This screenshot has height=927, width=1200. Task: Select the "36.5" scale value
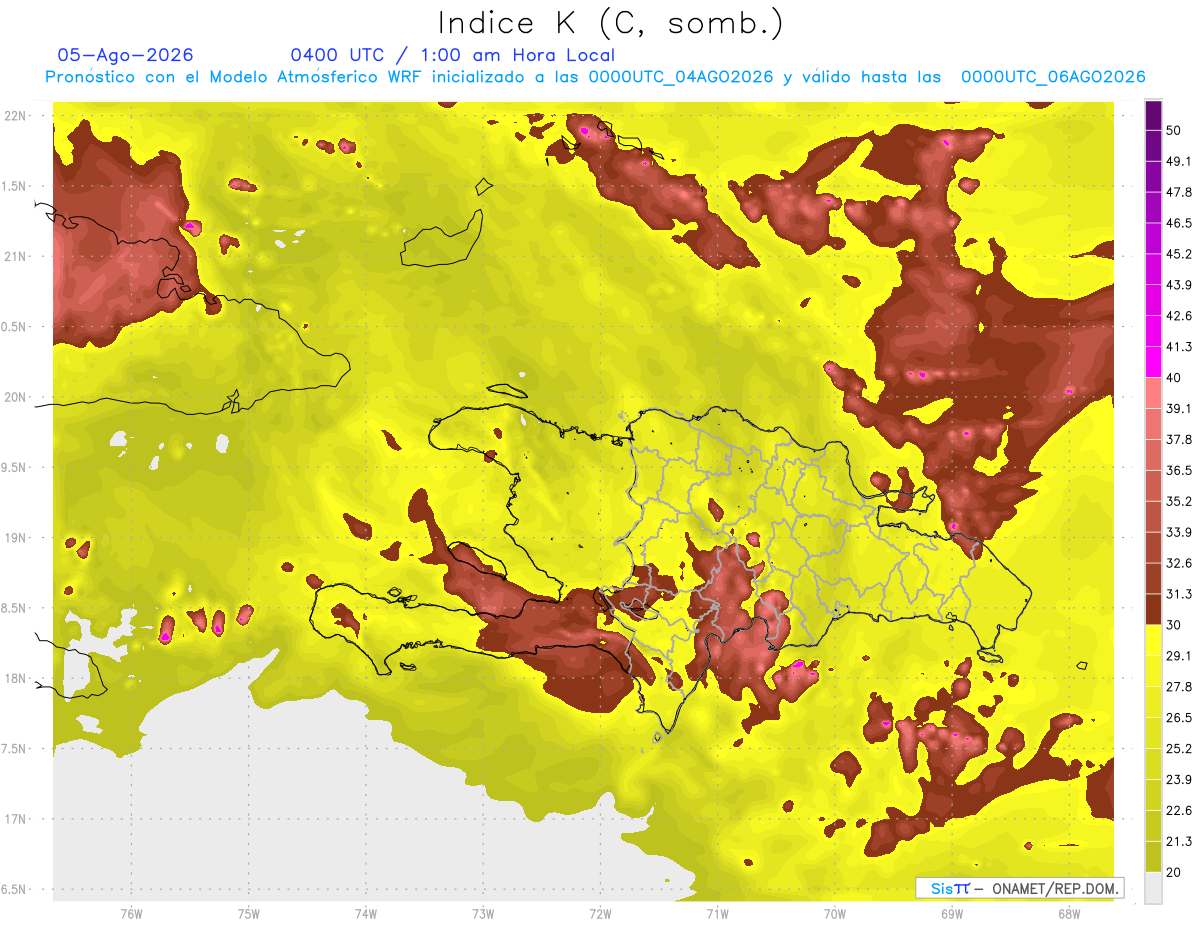tap(1178, 470)
